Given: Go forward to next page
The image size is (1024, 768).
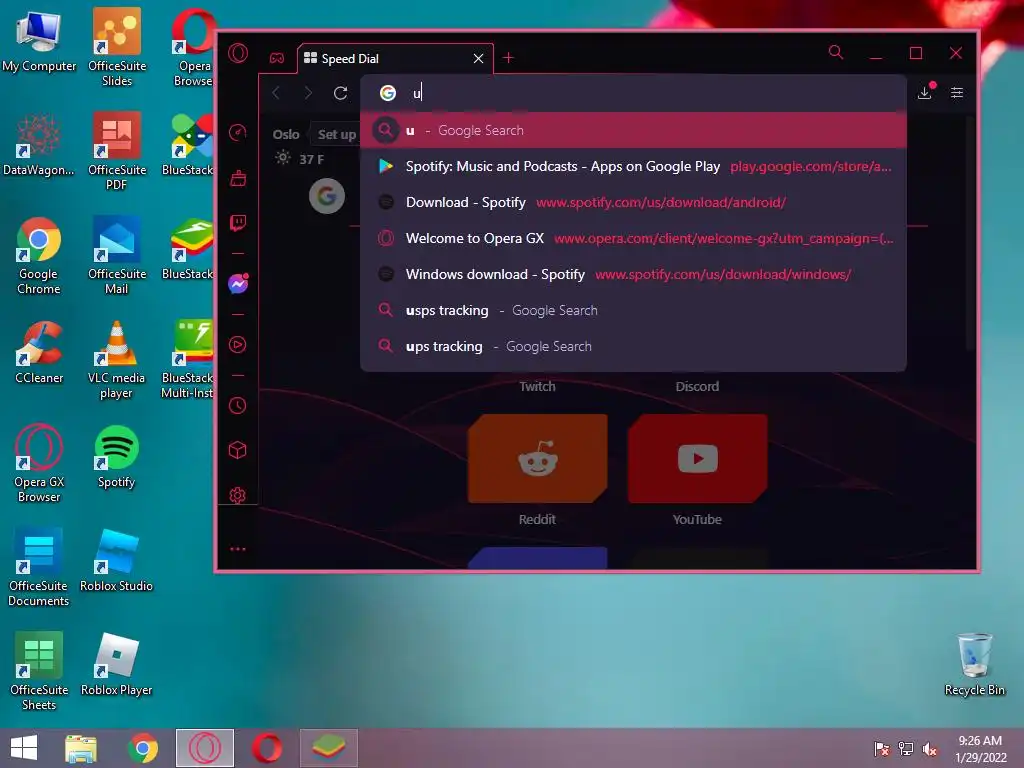Looking at the screenshot, I should 308,93.
